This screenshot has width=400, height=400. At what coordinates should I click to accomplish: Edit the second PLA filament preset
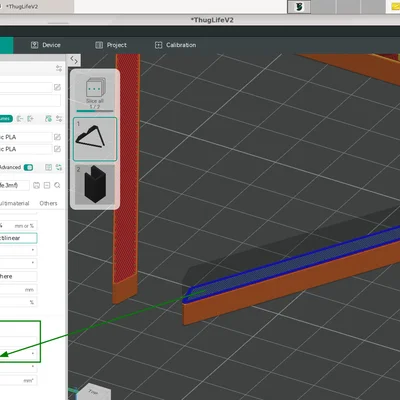(57, 149)
